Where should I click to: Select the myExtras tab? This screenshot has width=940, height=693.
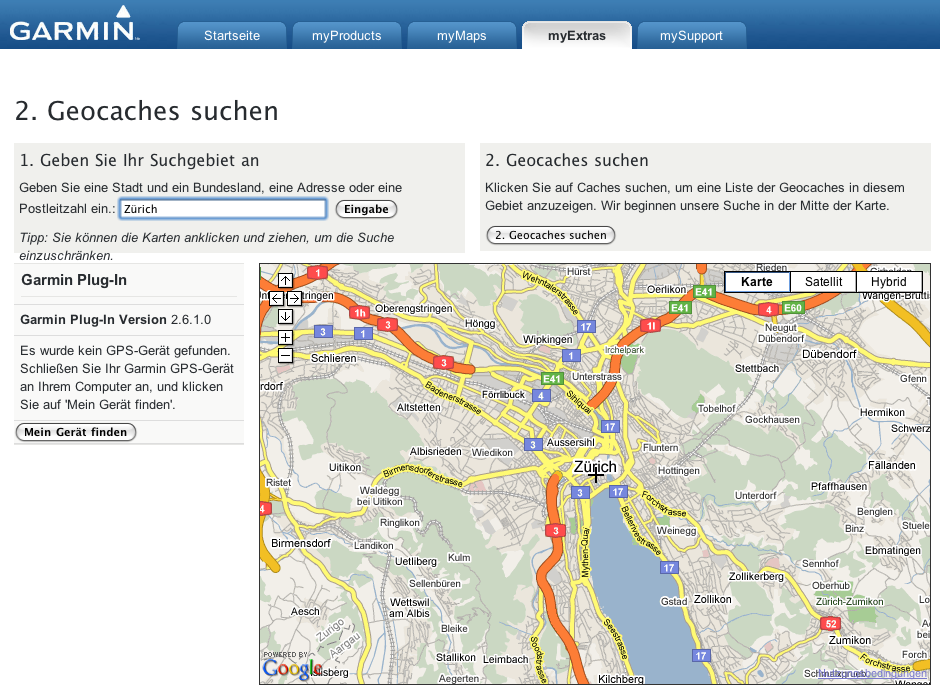coord(577,35)
